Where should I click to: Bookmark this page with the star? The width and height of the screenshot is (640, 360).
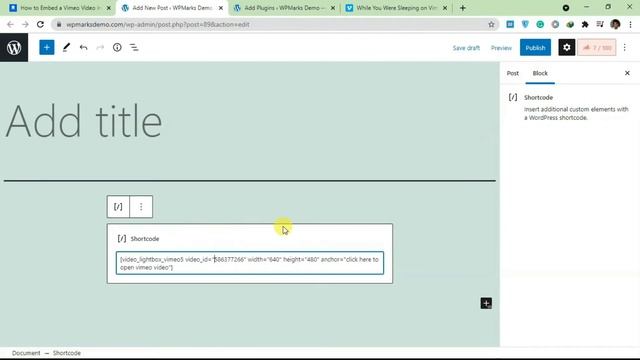(491, 24)
